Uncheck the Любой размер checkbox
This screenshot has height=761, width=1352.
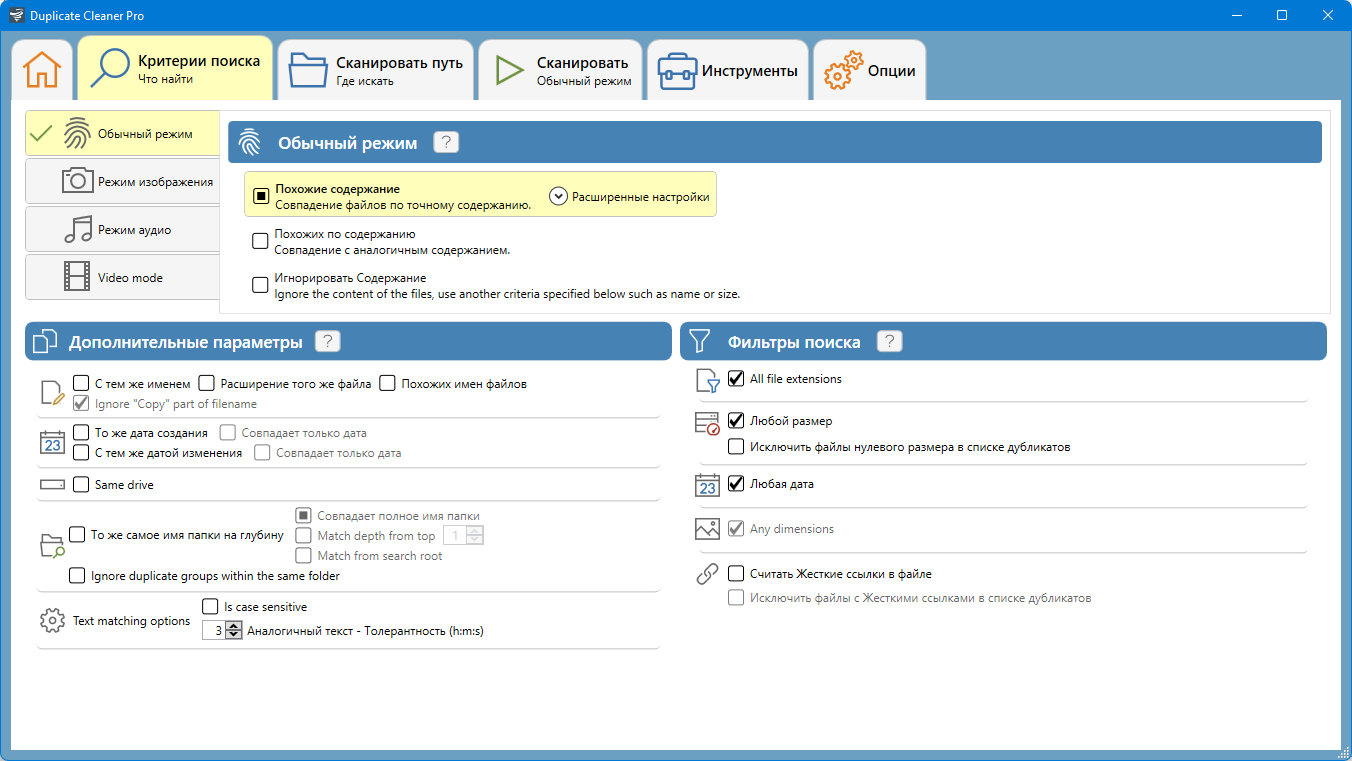(x=736, y=421)
